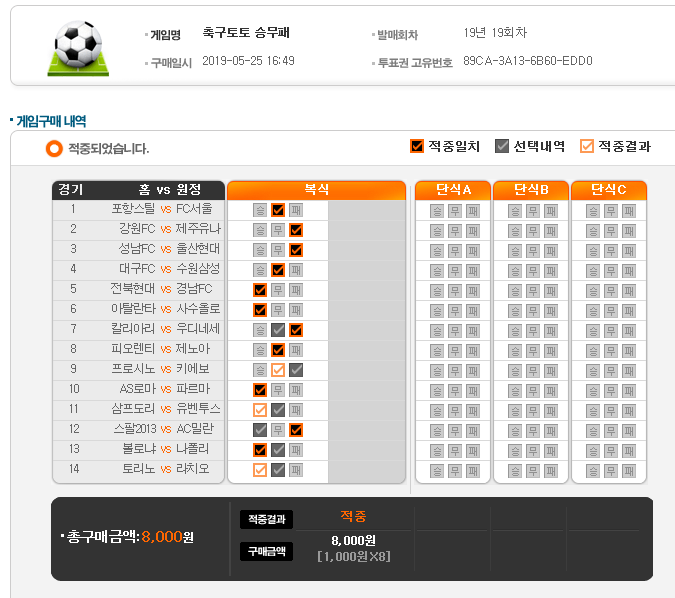Toggle 패 box for 성남FC vs 울산현대

point(296,250)
